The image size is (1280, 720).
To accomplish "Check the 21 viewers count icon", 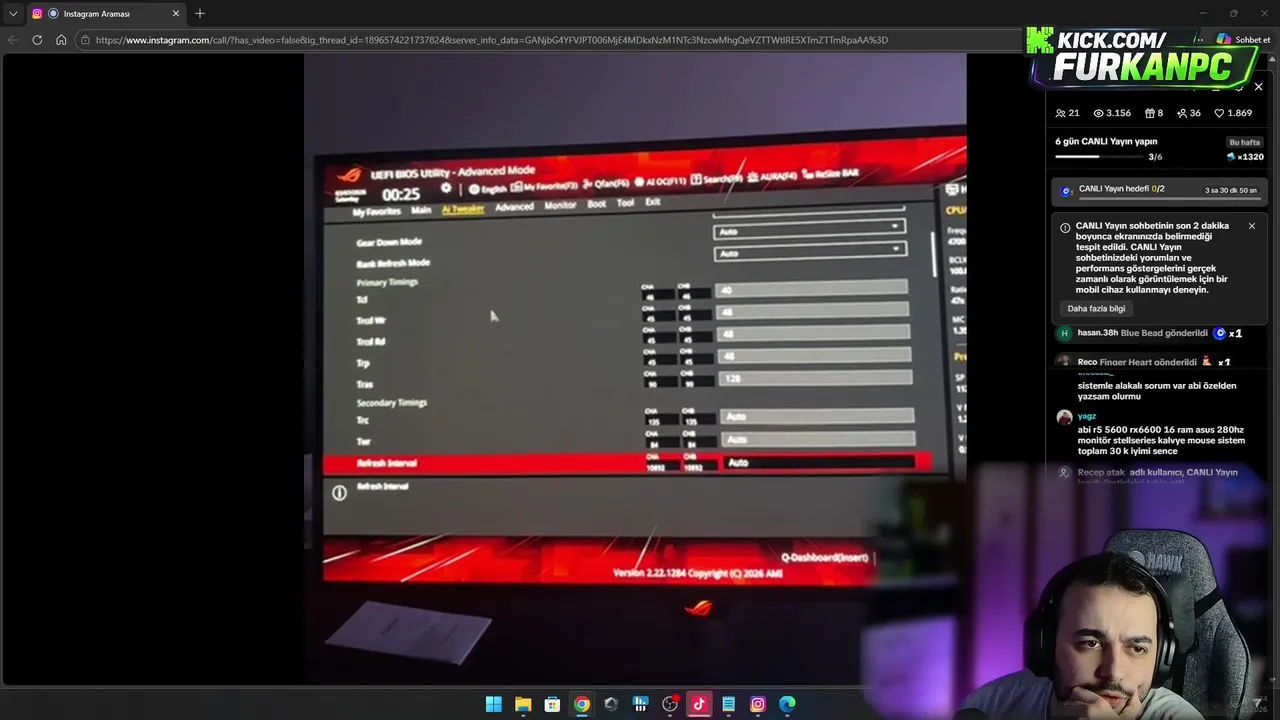I will point(1061,113).
